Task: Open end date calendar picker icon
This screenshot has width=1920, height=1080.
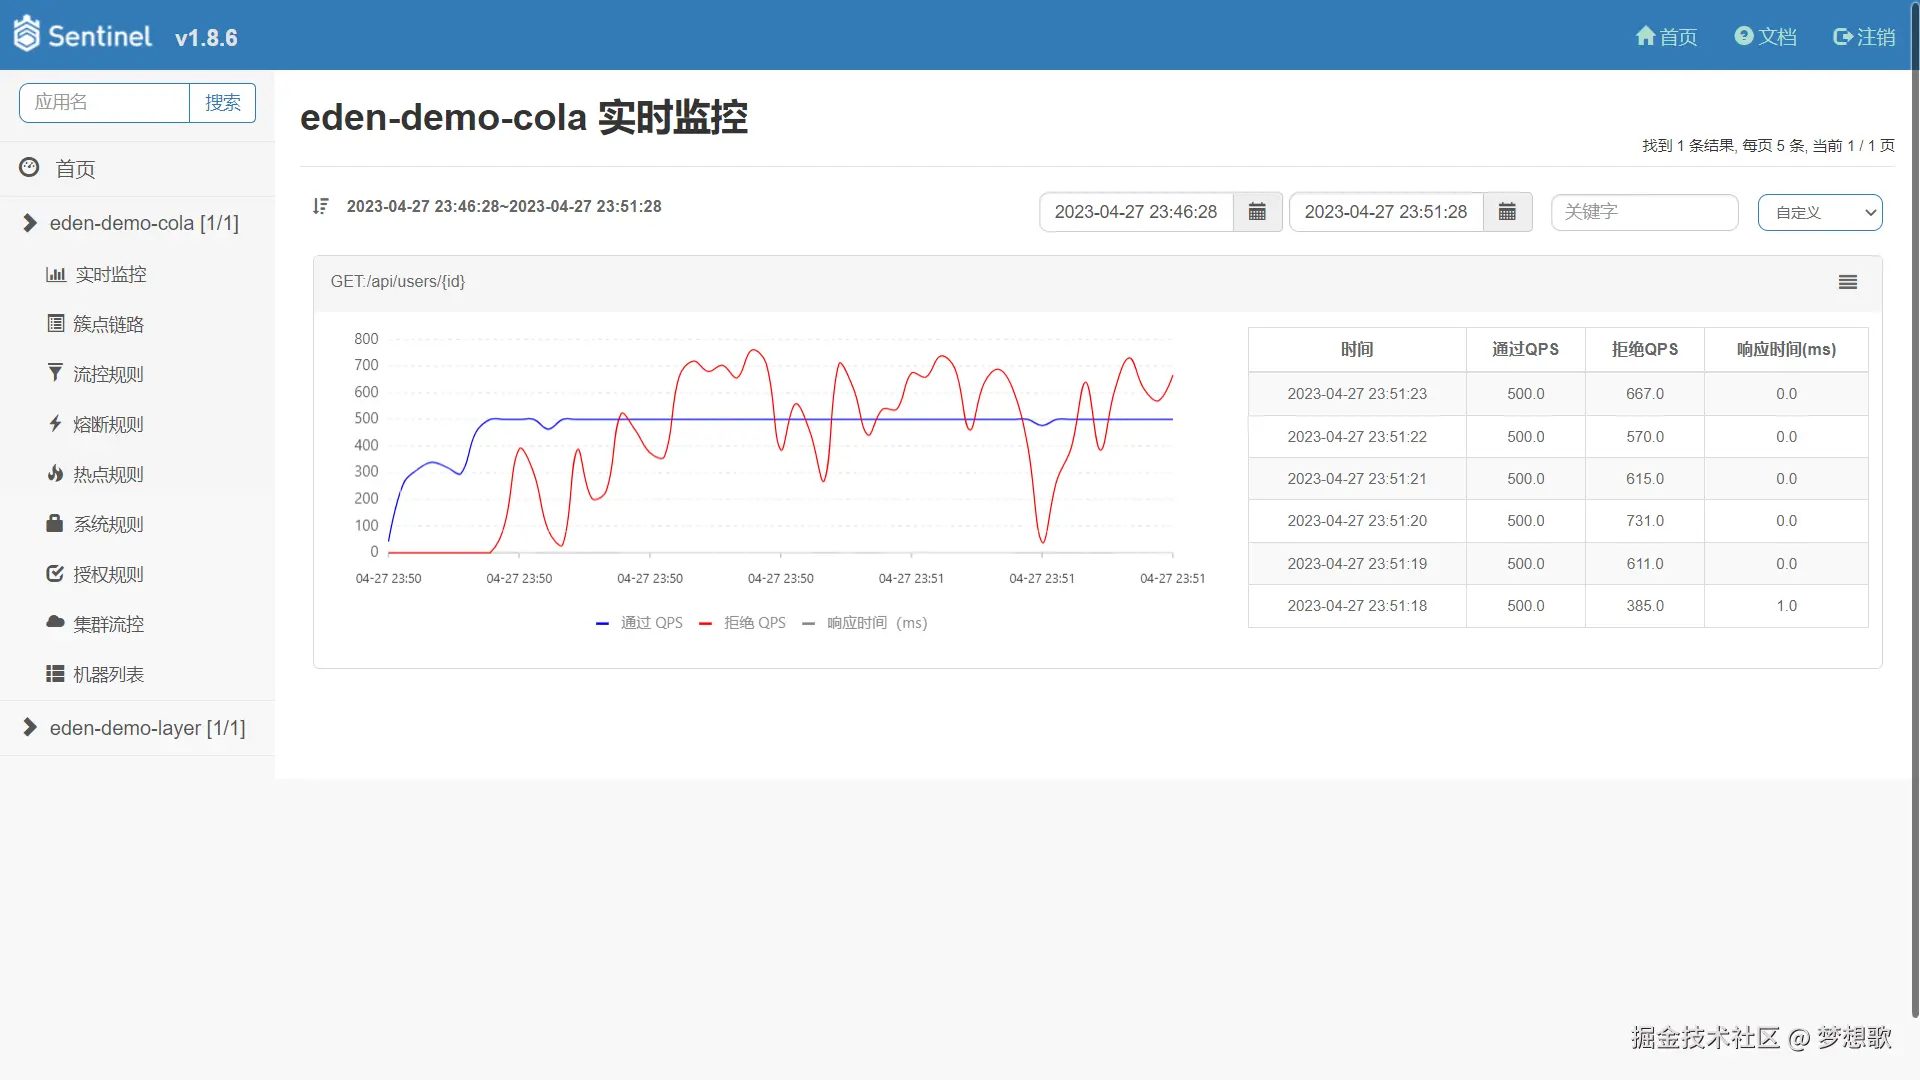Action: (1507, 212)
